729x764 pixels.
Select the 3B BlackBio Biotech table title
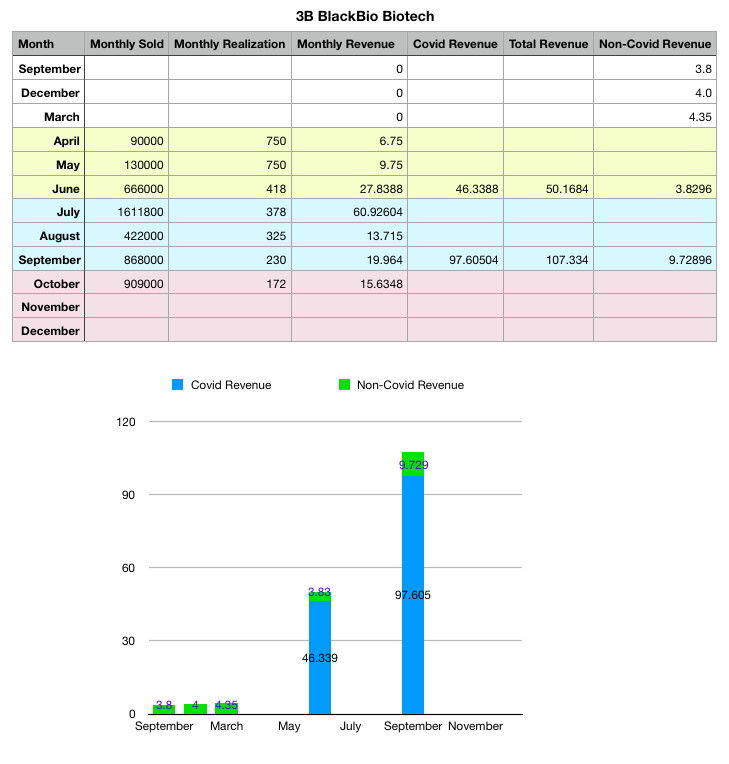point(365,17)
